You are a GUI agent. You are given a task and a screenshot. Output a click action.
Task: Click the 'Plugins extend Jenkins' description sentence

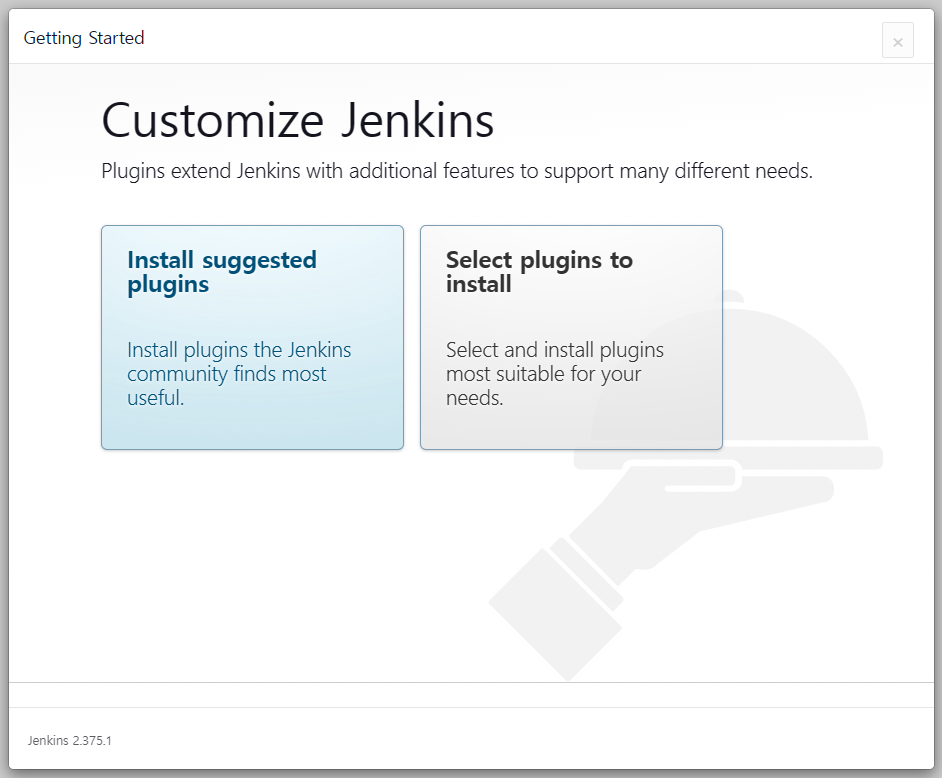(x=457, y=171)
